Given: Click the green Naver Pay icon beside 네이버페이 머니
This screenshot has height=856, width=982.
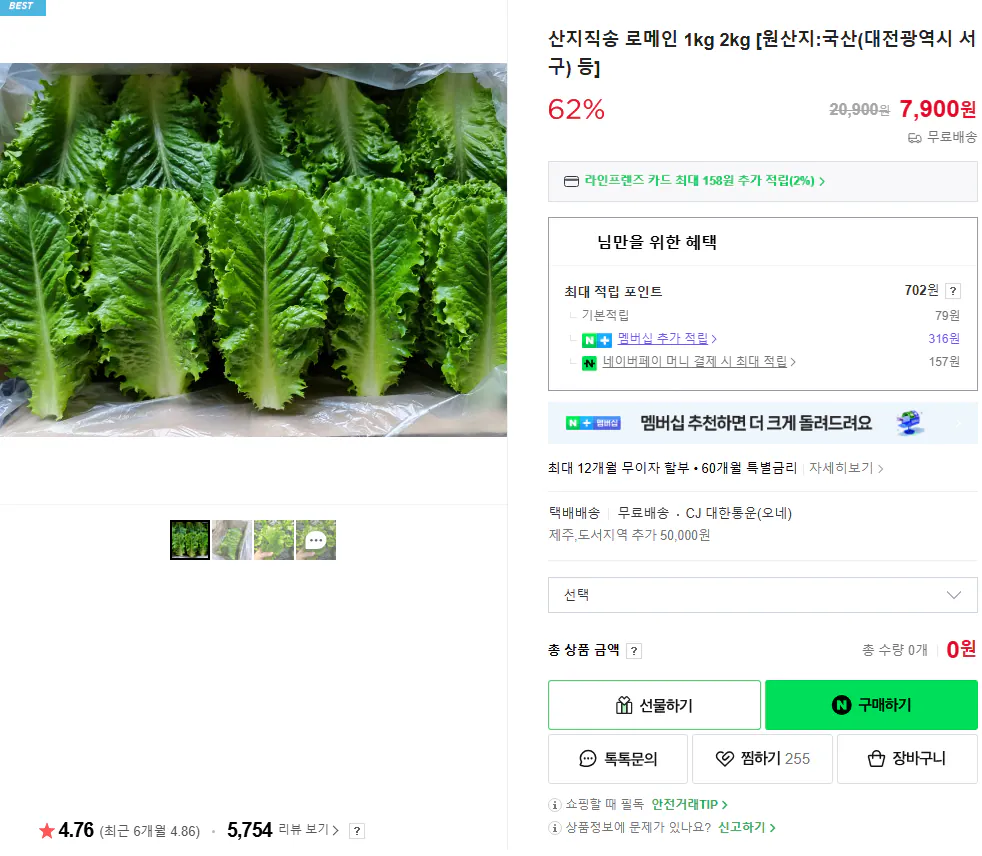Looking at the screenshot, I should tap(590, 362).
